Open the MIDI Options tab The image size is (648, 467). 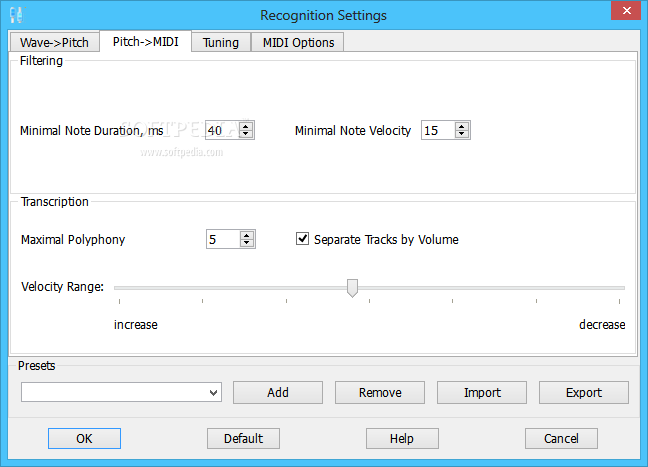(x=298, y=42)
